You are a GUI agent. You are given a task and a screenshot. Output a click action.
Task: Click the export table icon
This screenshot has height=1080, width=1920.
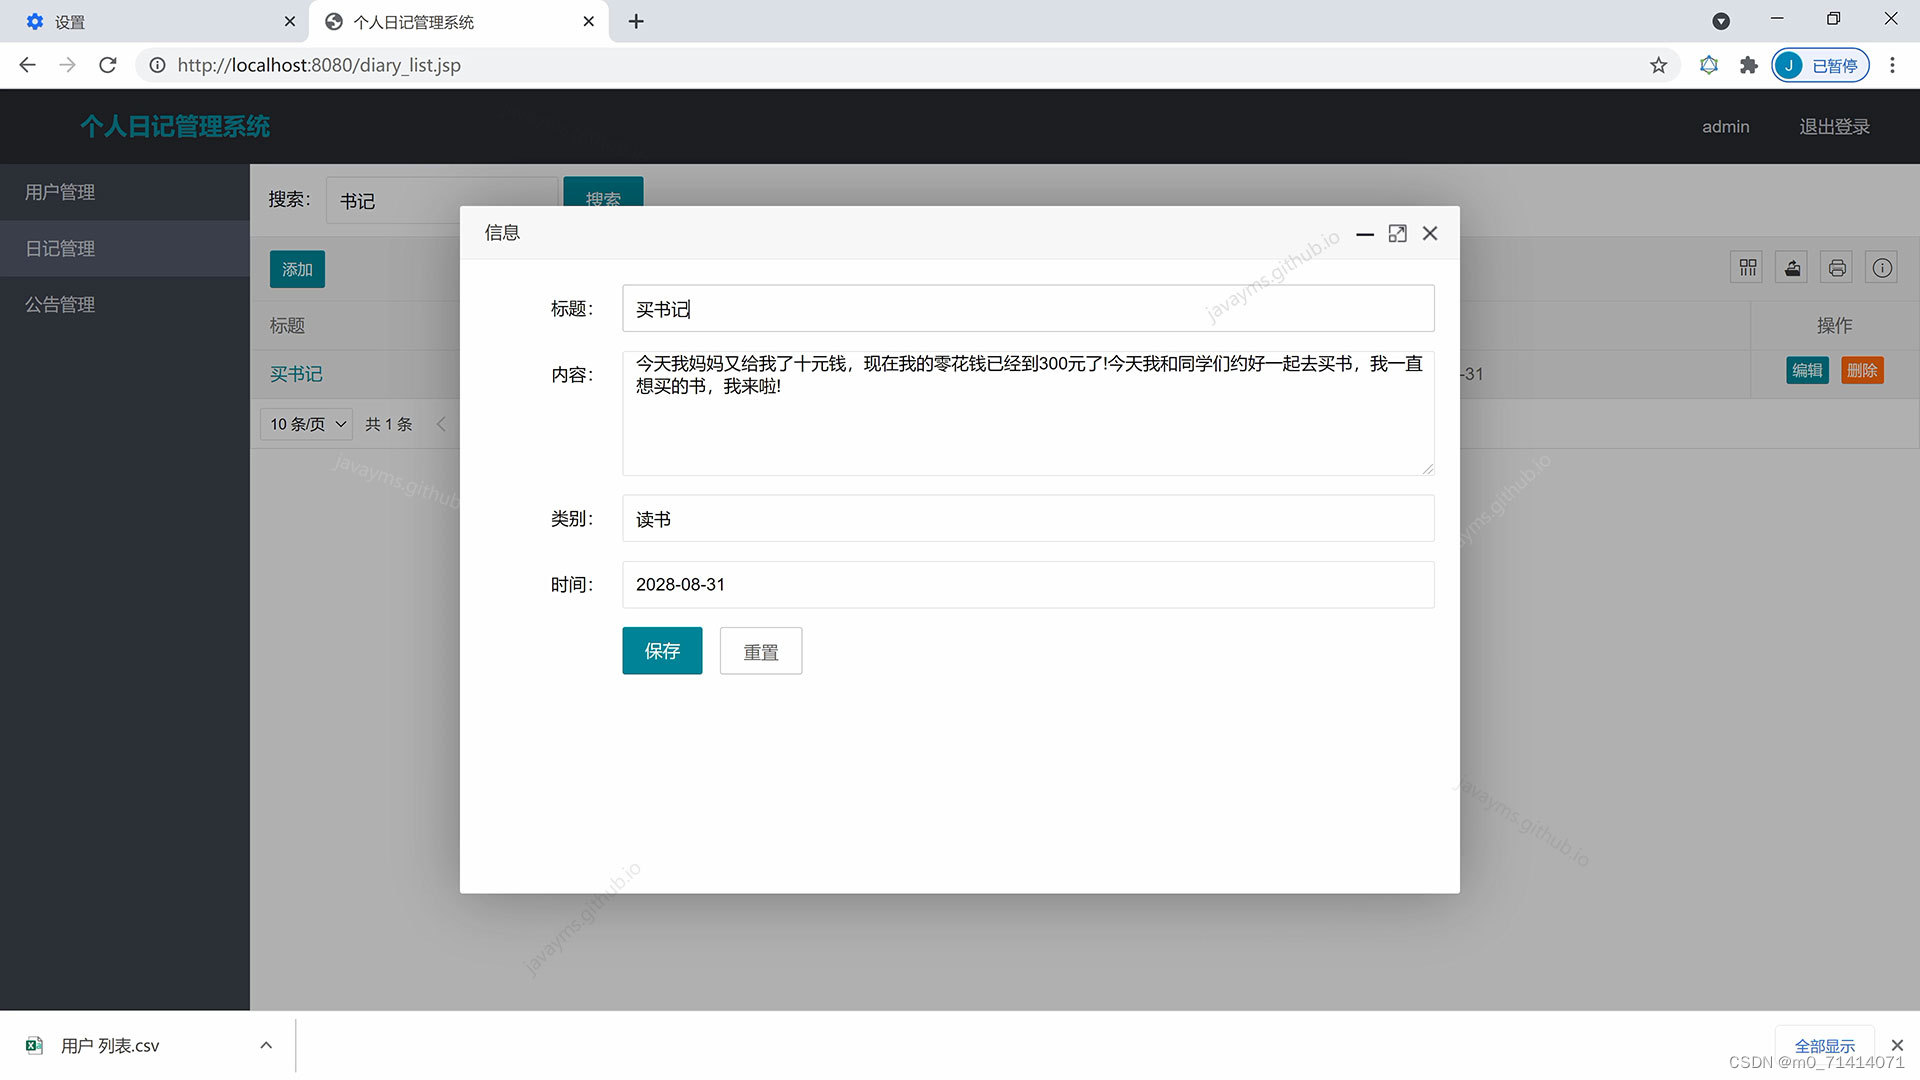point(1792,267)
